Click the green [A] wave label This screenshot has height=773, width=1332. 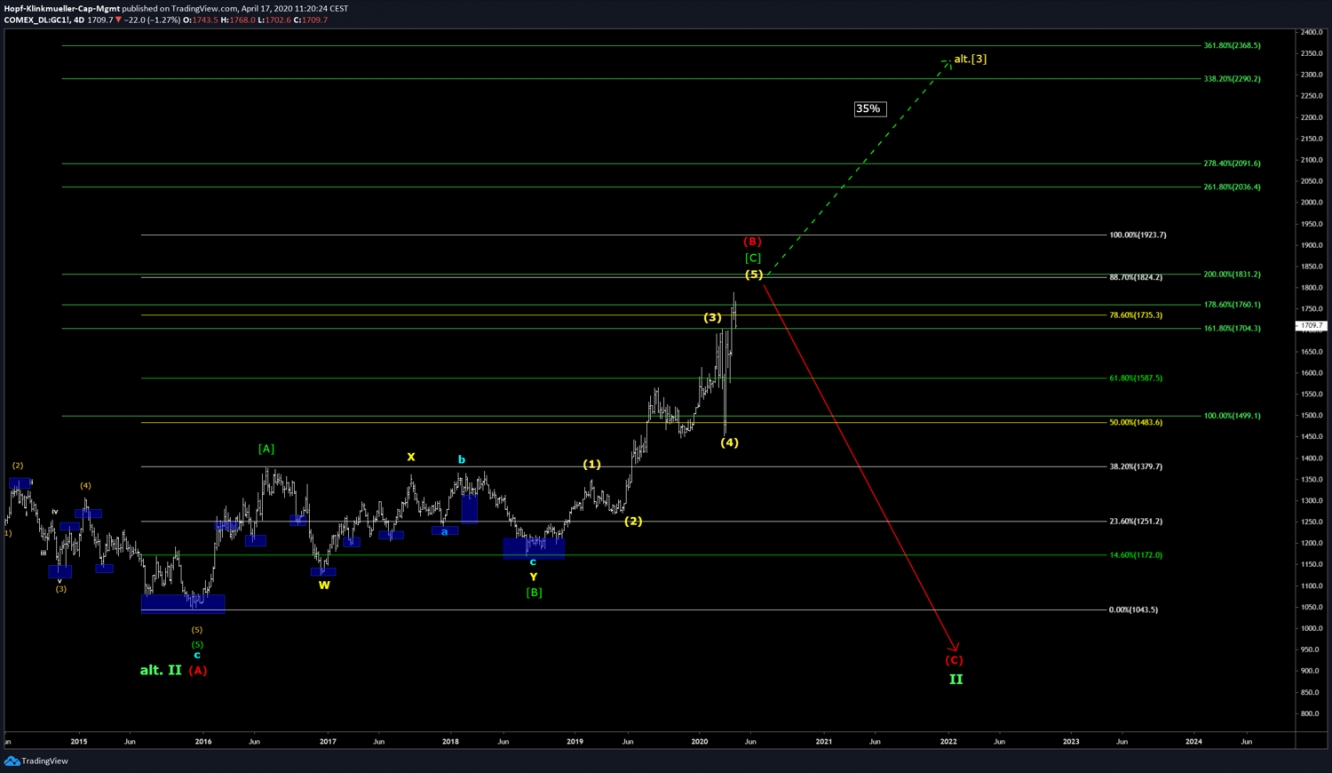pos(266,449)
